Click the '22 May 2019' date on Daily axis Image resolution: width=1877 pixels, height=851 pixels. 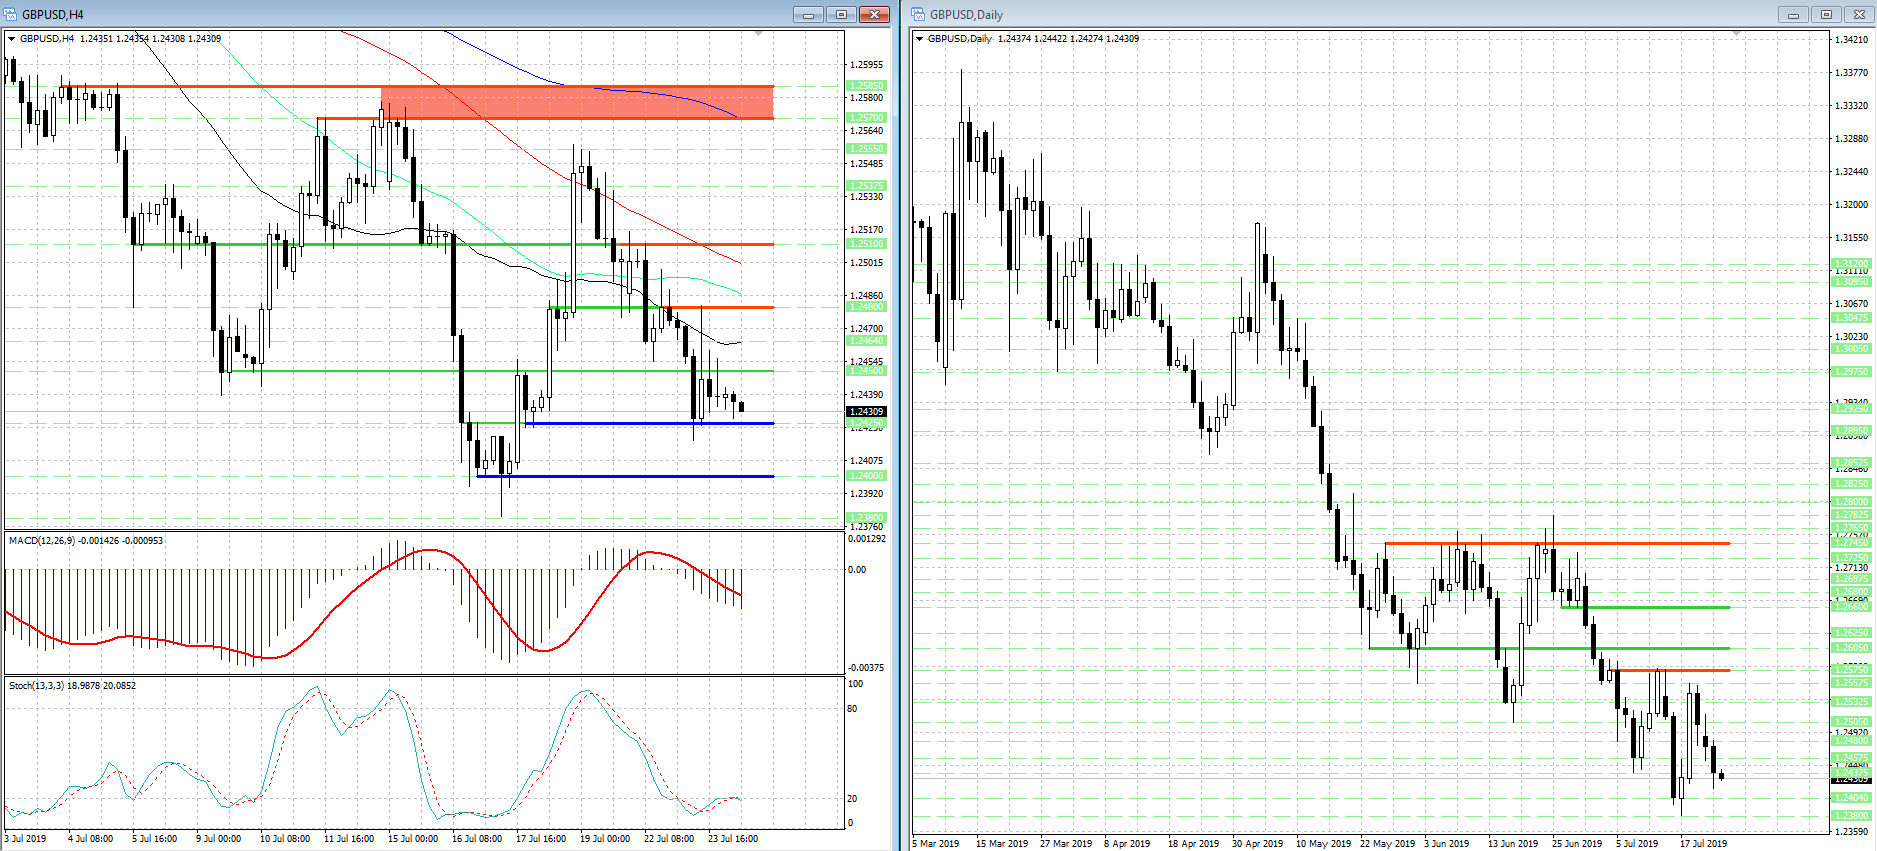pos(1388,844)
